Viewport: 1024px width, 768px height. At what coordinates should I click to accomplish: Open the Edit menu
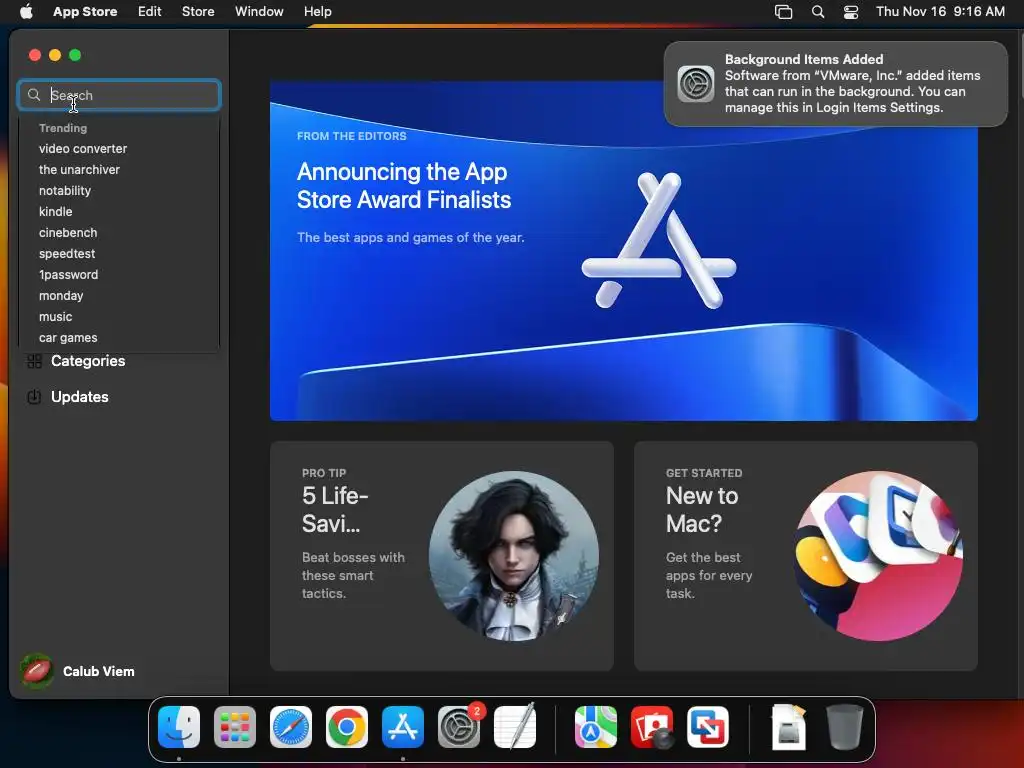coord(150,11)
